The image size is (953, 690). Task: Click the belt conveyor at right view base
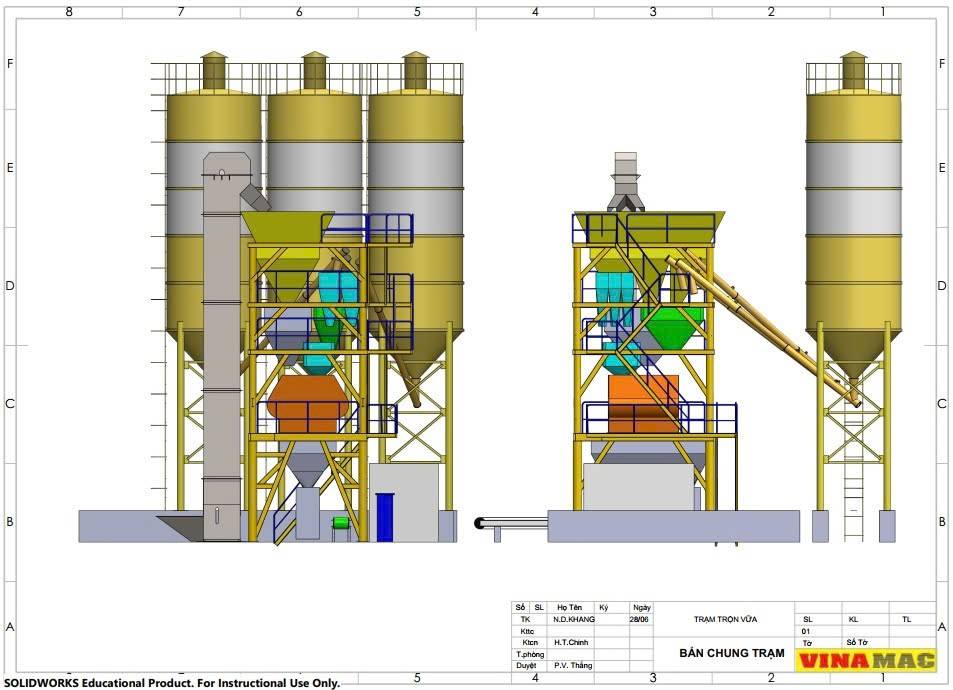pyautogui.click(x=512, y=522)
